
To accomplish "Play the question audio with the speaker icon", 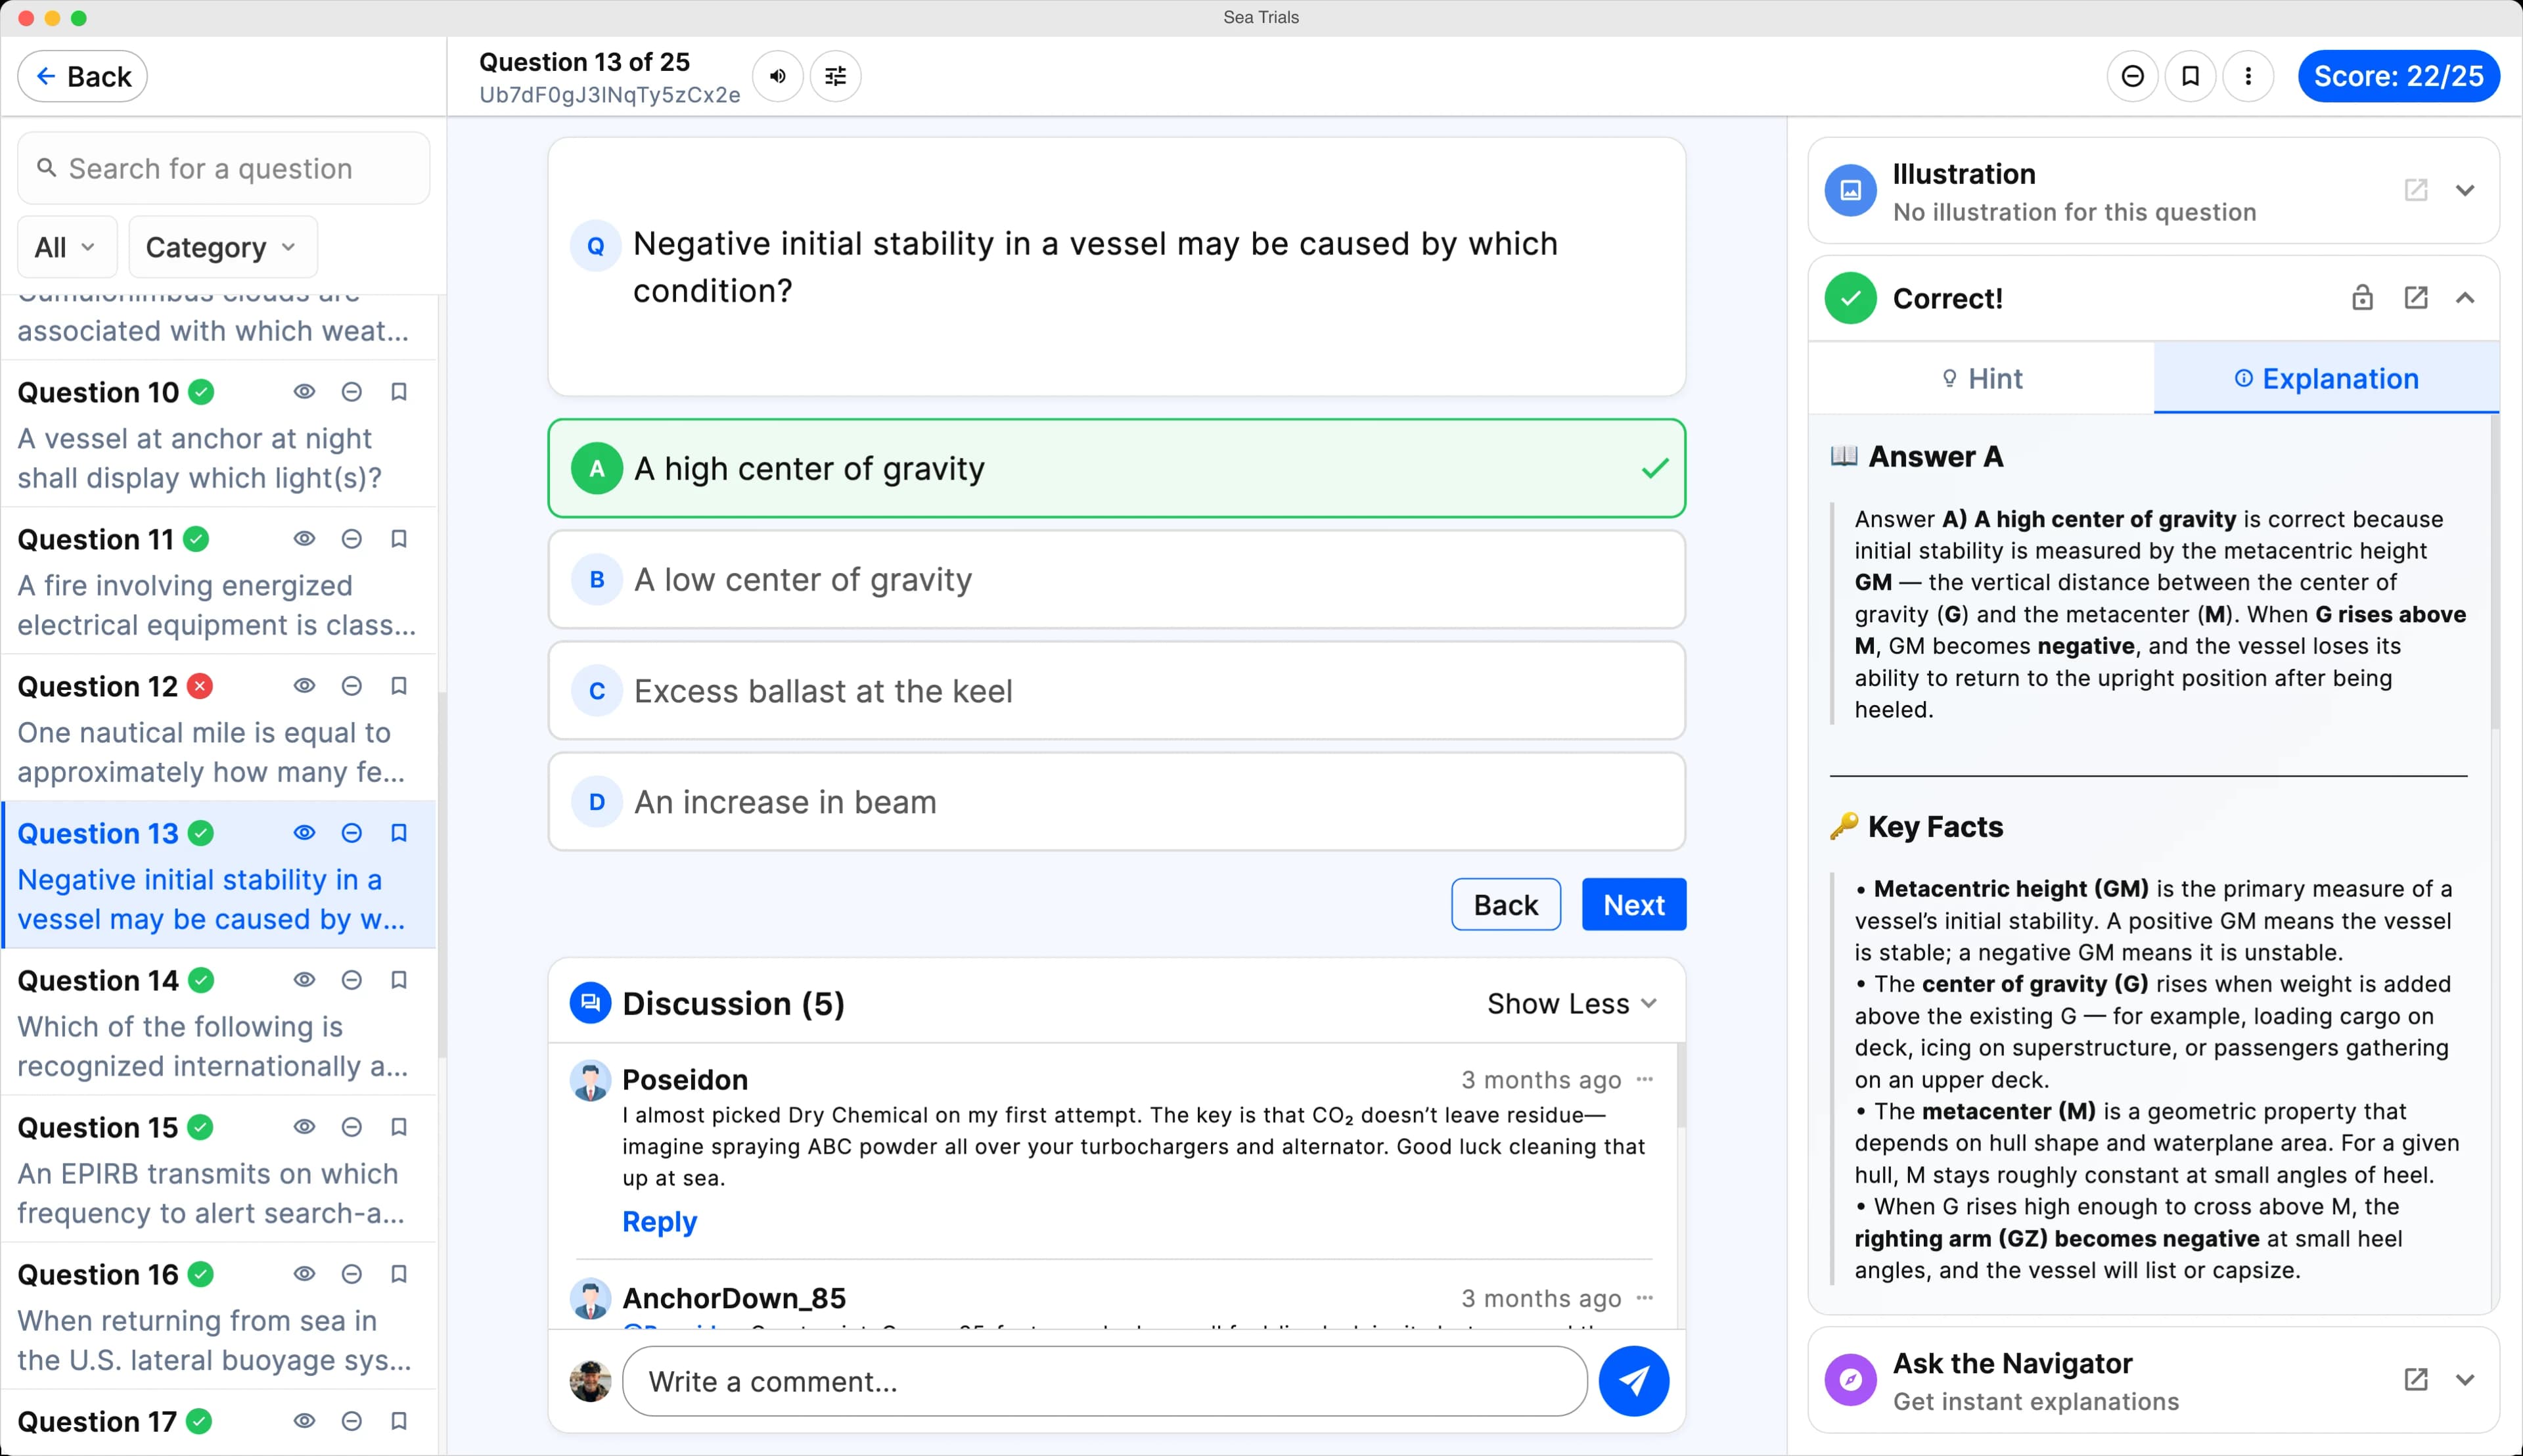I will [777, 76].
